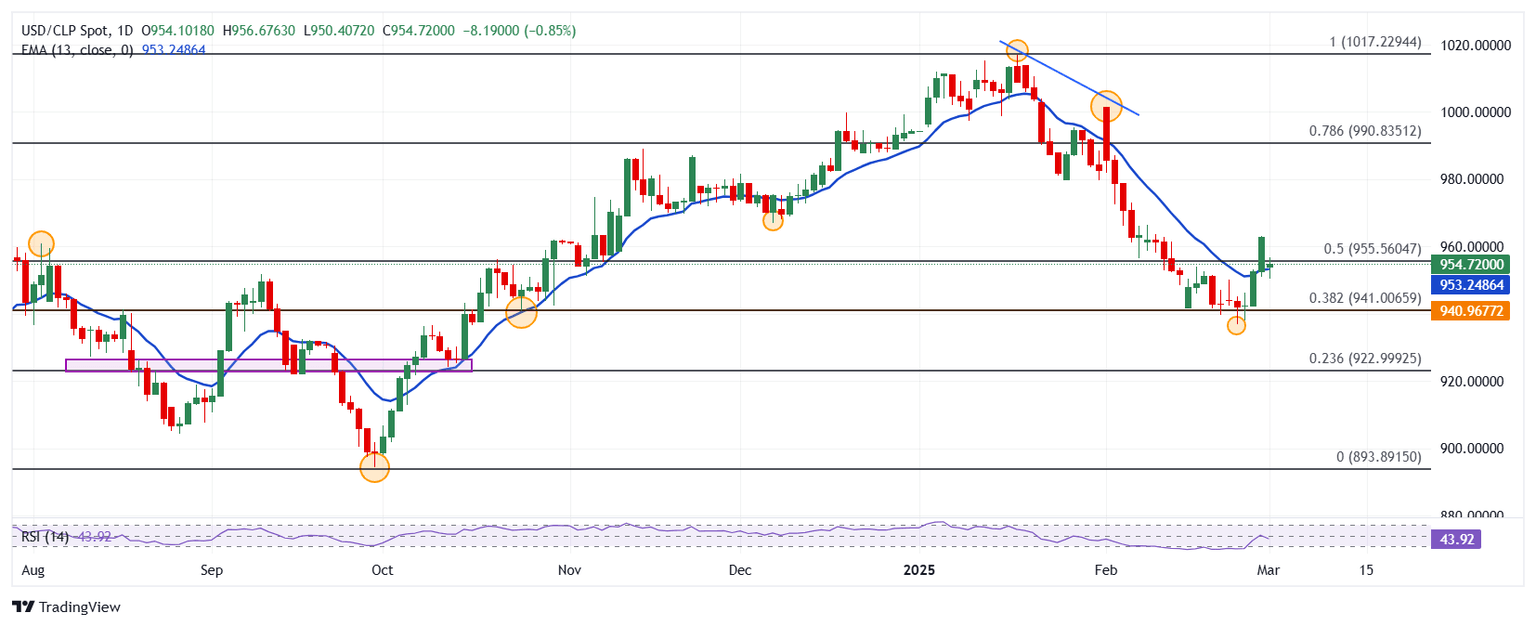Select the orange circle on the late October pullback

coord(521,312)
